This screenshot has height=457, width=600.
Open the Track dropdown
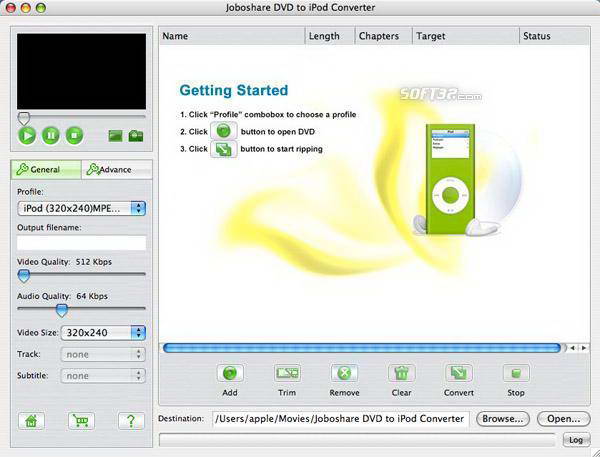click(x=103, y=354)
